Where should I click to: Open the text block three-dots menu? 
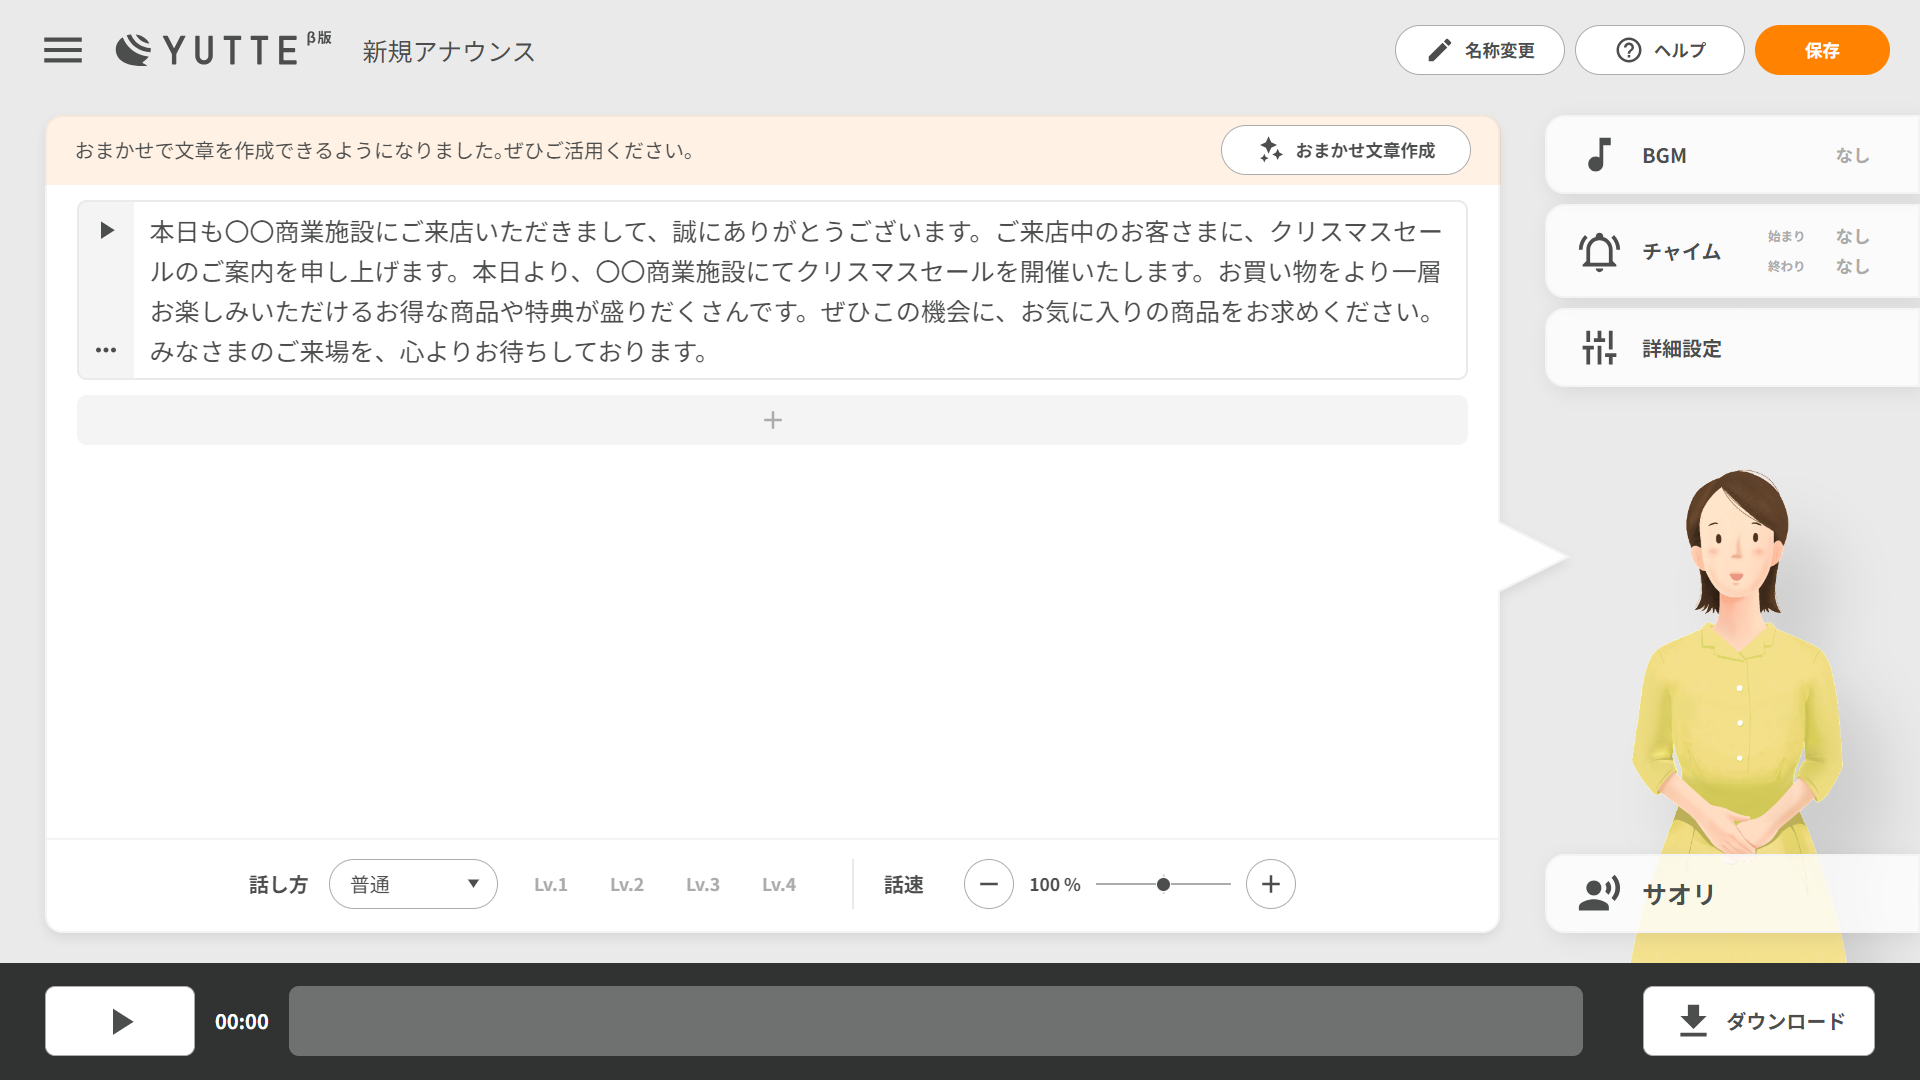[106, 350]
